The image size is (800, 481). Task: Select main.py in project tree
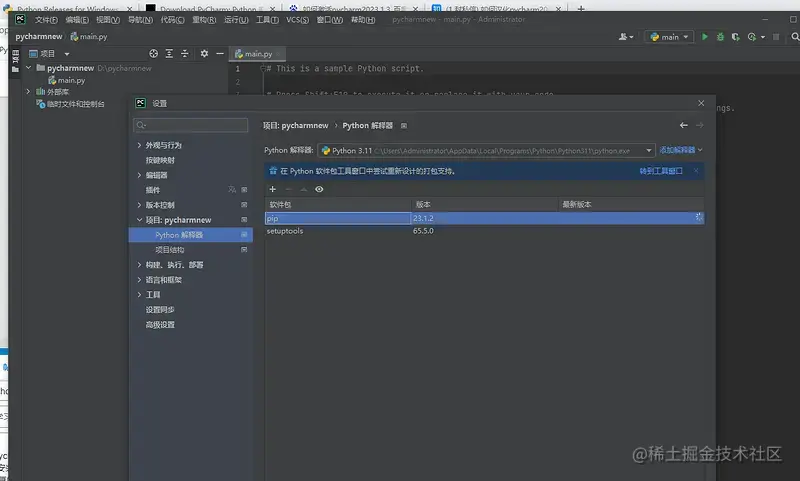click(x=66, y=80)
